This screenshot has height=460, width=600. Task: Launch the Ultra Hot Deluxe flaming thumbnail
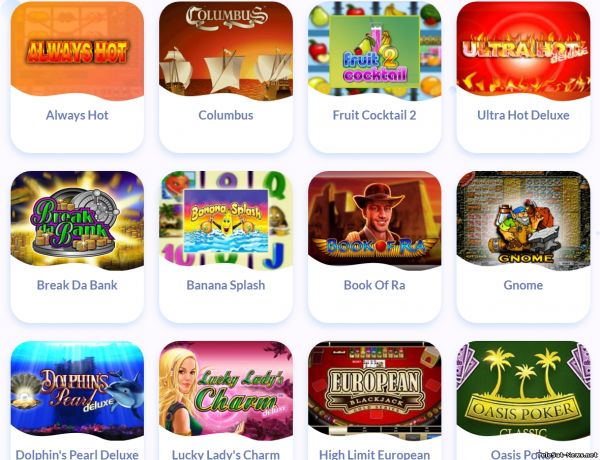(x=523, y=50)
